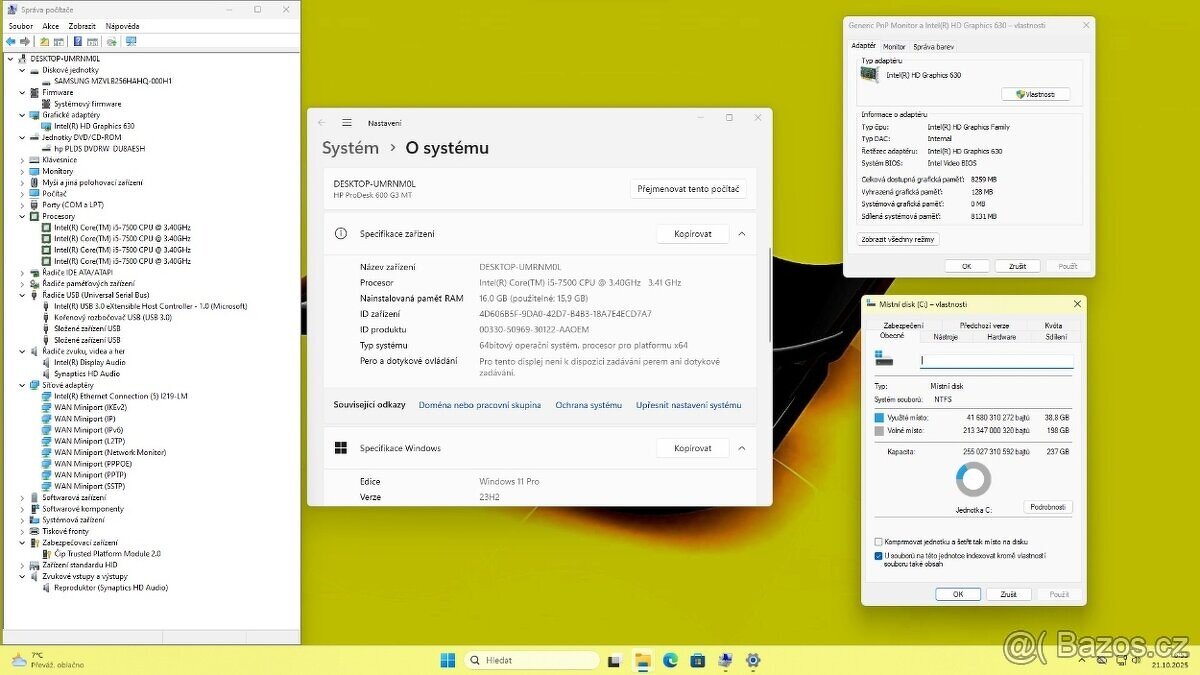Viewport: 1200px width, 675px height.
Task: Open the Akce menu
Action: pyautogui.click(x=50, y=25)
